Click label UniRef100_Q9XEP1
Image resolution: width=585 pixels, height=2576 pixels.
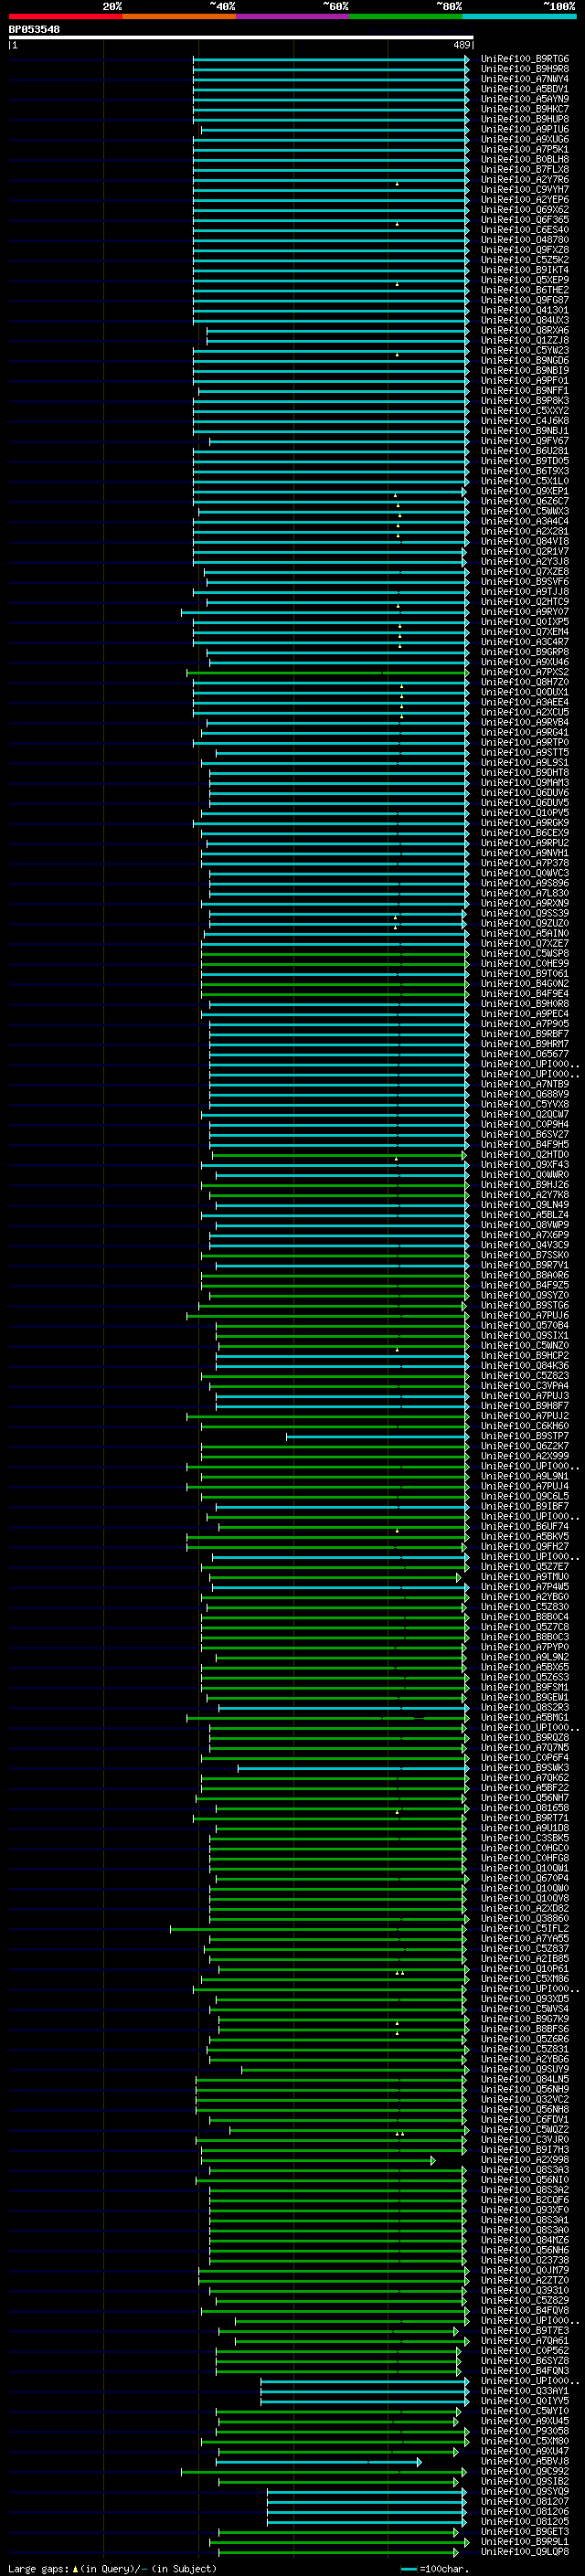[x=525, y=491]
